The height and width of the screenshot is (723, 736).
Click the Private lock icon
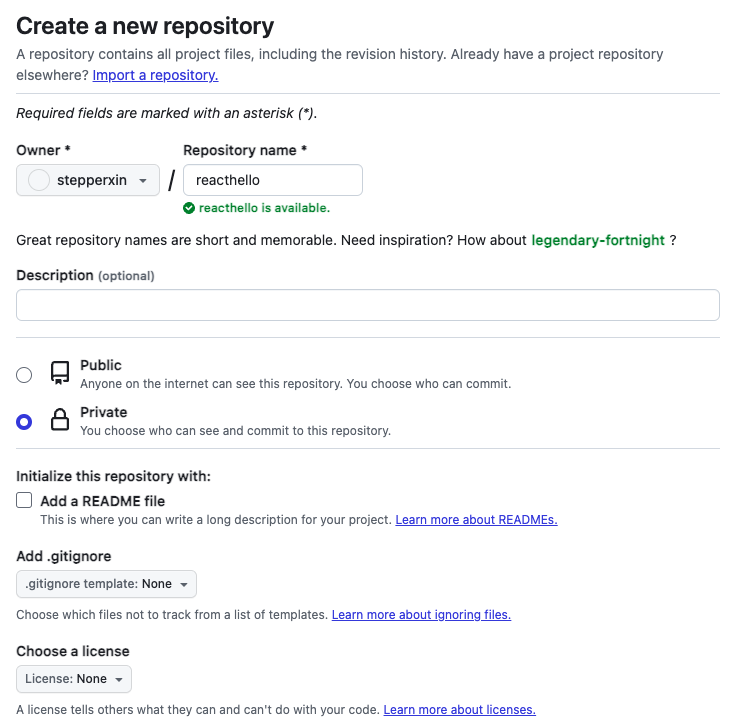[60, 419]
